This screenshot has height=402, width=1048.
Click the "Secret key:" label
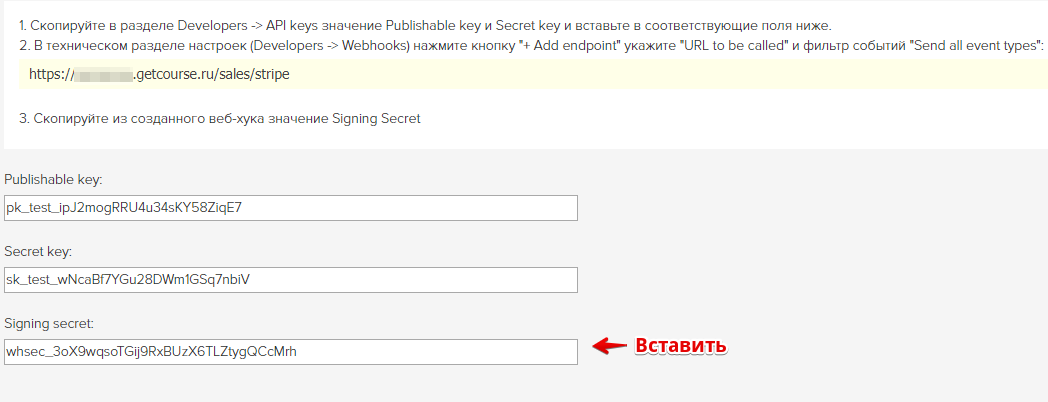37,252
